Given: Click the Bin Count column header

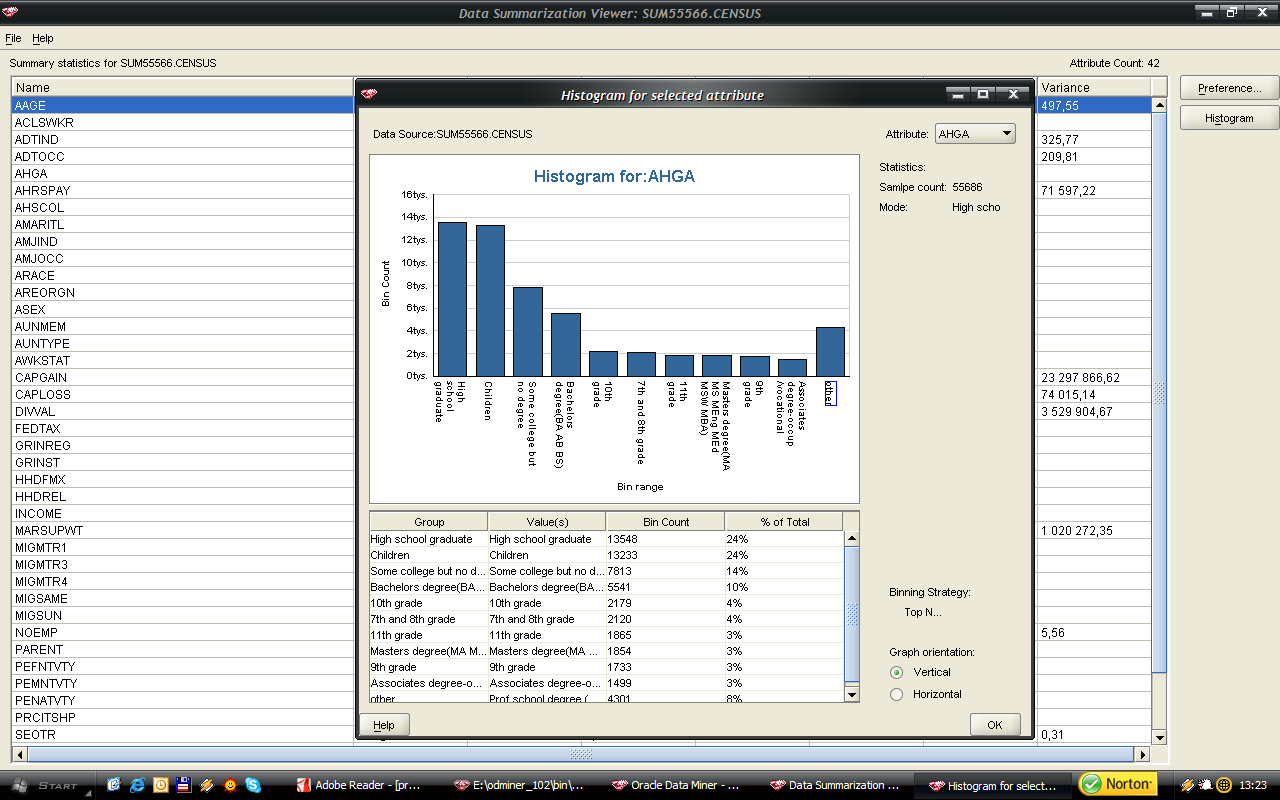Looking at the screenshot, I should coord(666,522).
